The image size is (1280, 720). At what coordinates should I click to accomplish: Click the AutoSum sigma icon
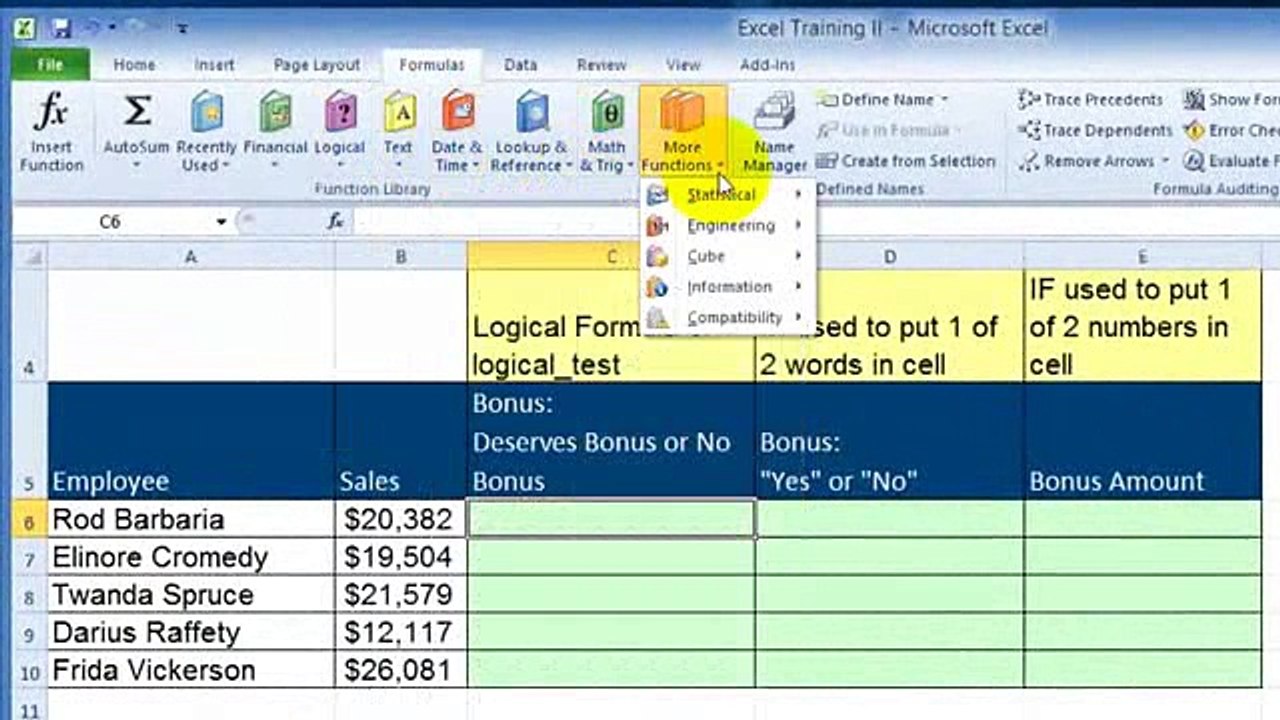pyautogui.click(x=137, y=112)
